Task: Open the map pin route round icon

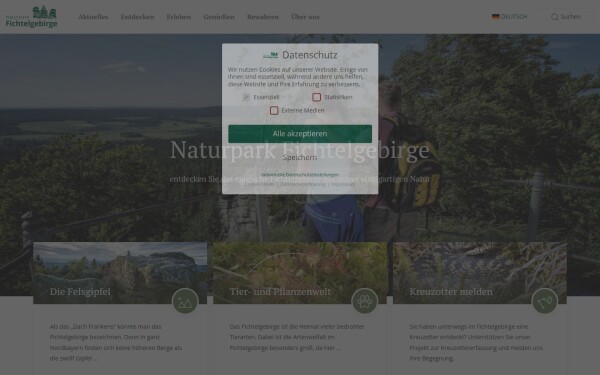Action: (545, 301)
